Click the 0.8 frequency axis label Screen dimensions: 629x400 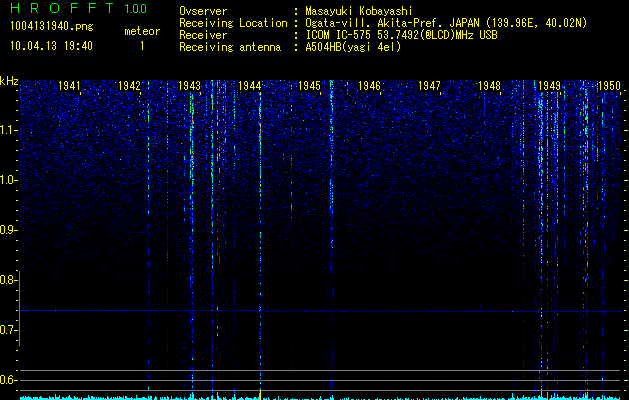tap(8, 280)
